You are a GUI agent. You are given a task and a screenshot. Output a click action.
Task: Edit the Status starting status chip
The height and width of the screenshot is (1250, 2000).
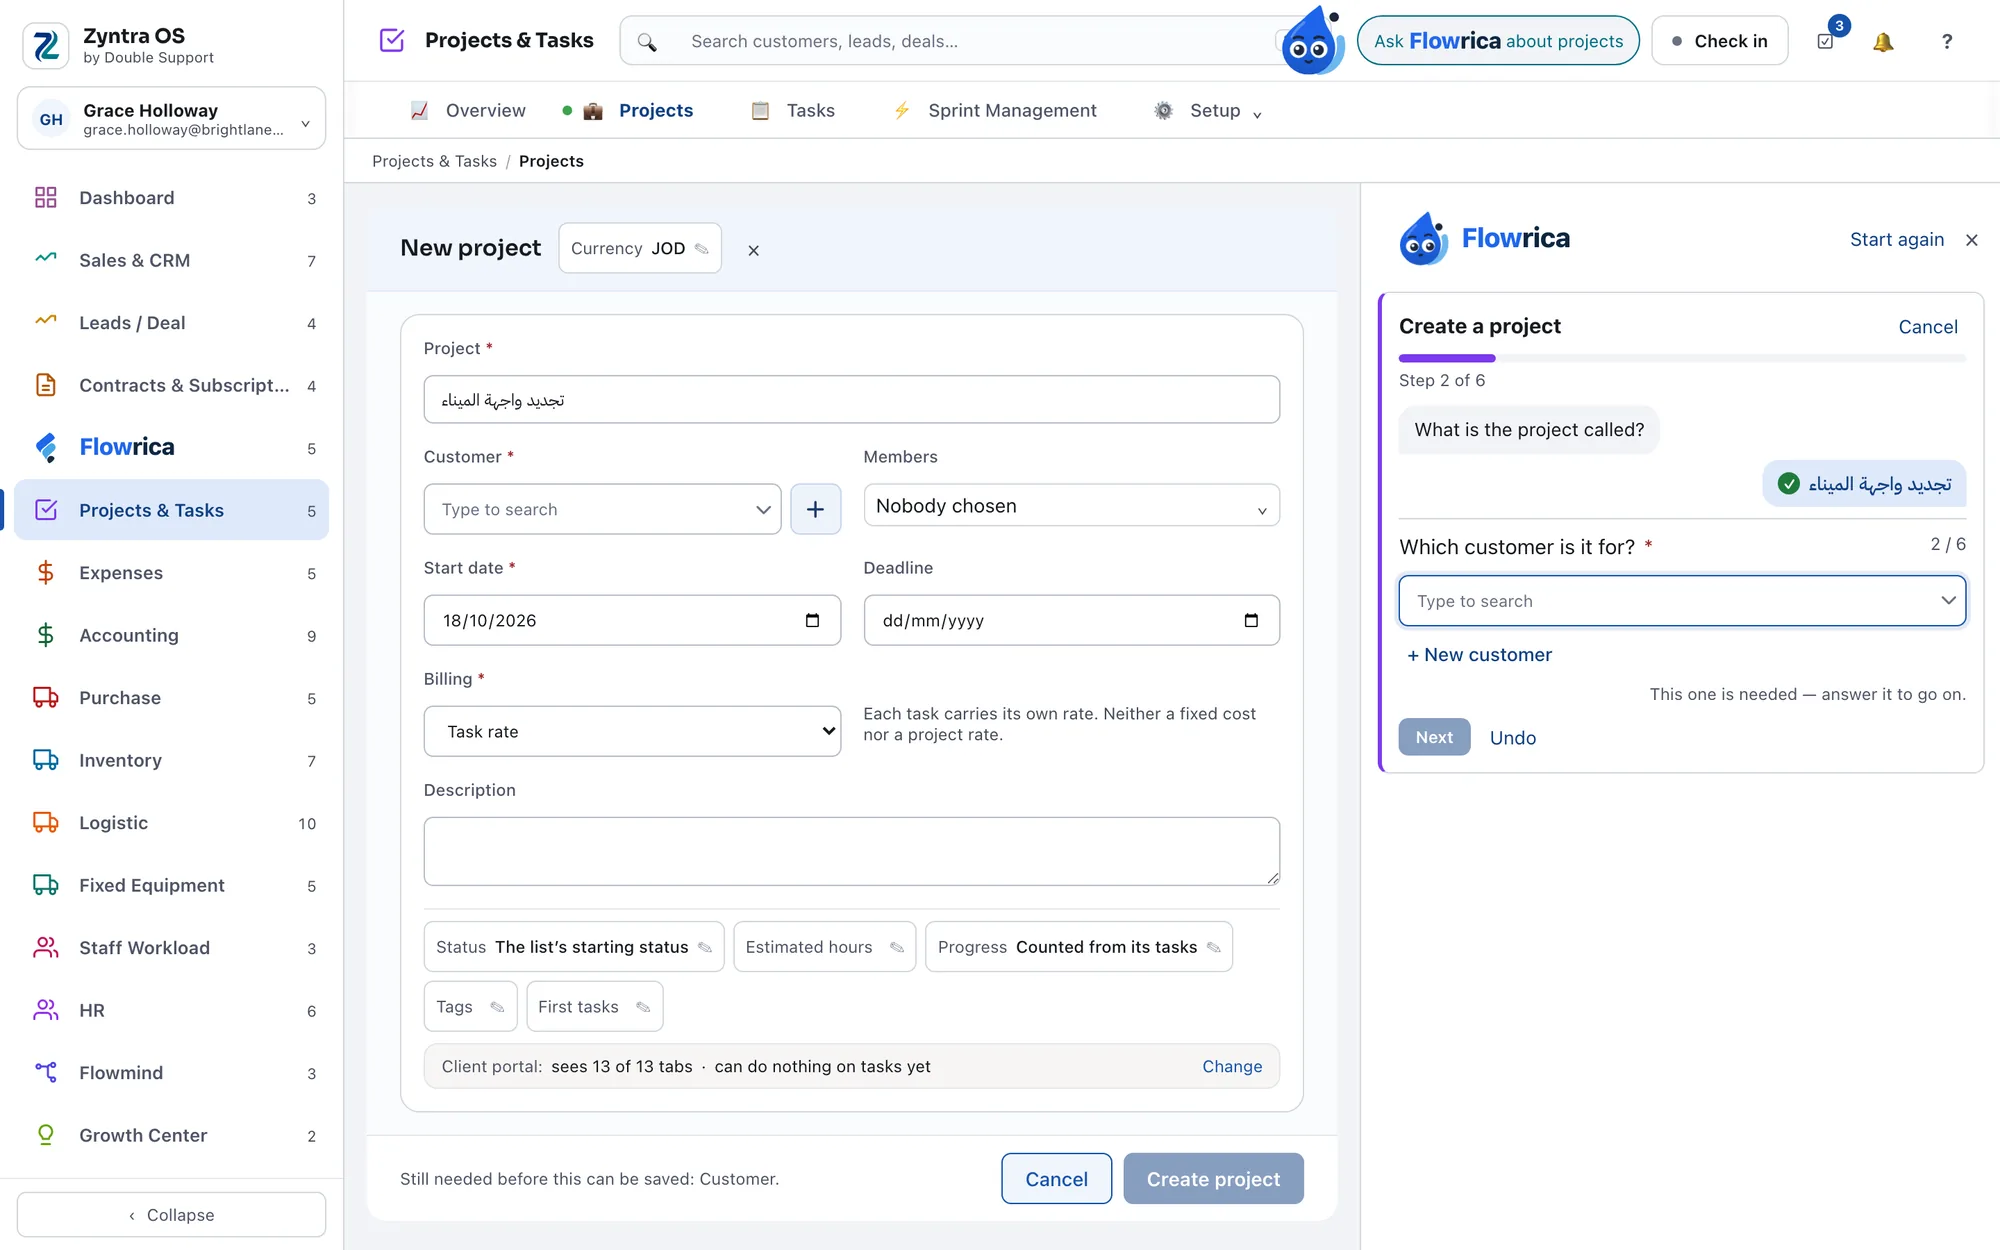(573, 946)
